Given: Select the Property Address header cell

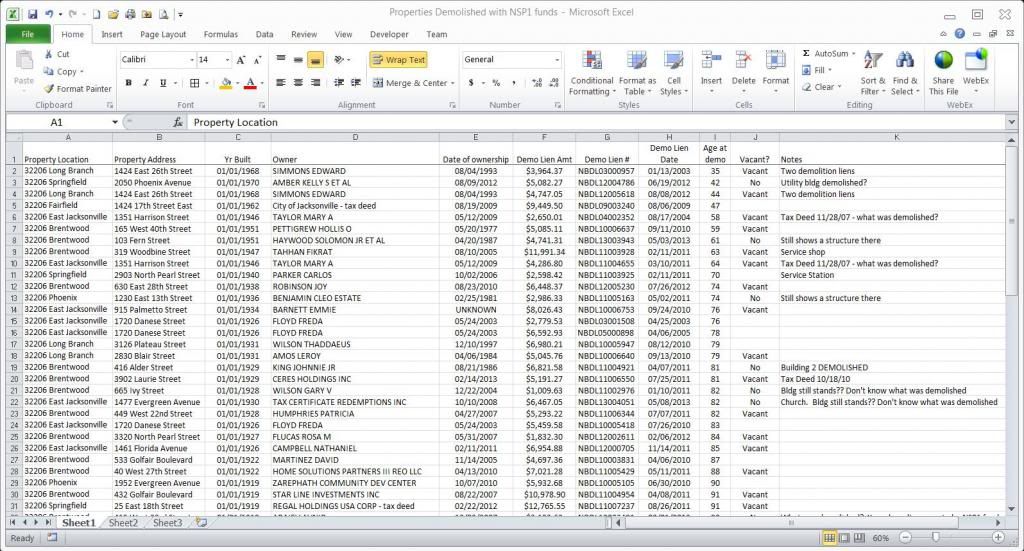Looking at the screenshot, I should coord(145,159).
